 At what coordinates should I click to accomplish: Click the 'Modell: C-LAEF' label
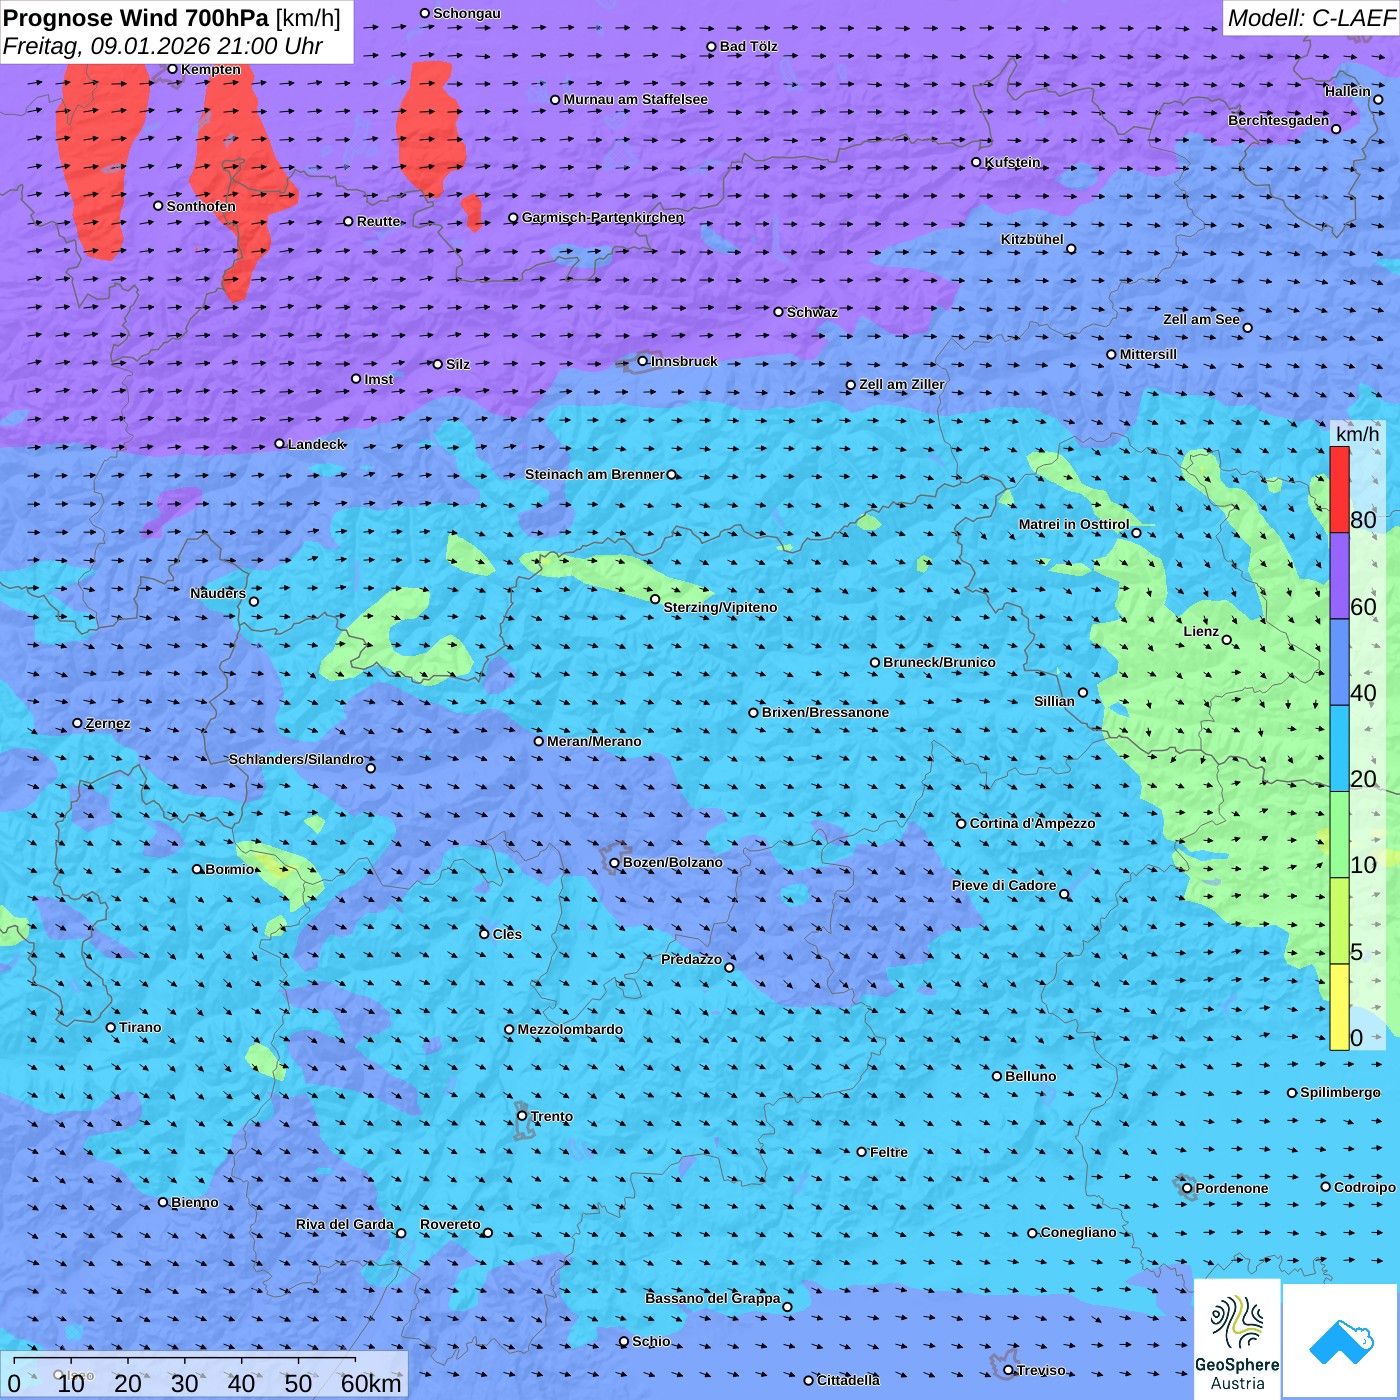(x=1311, y=18)
